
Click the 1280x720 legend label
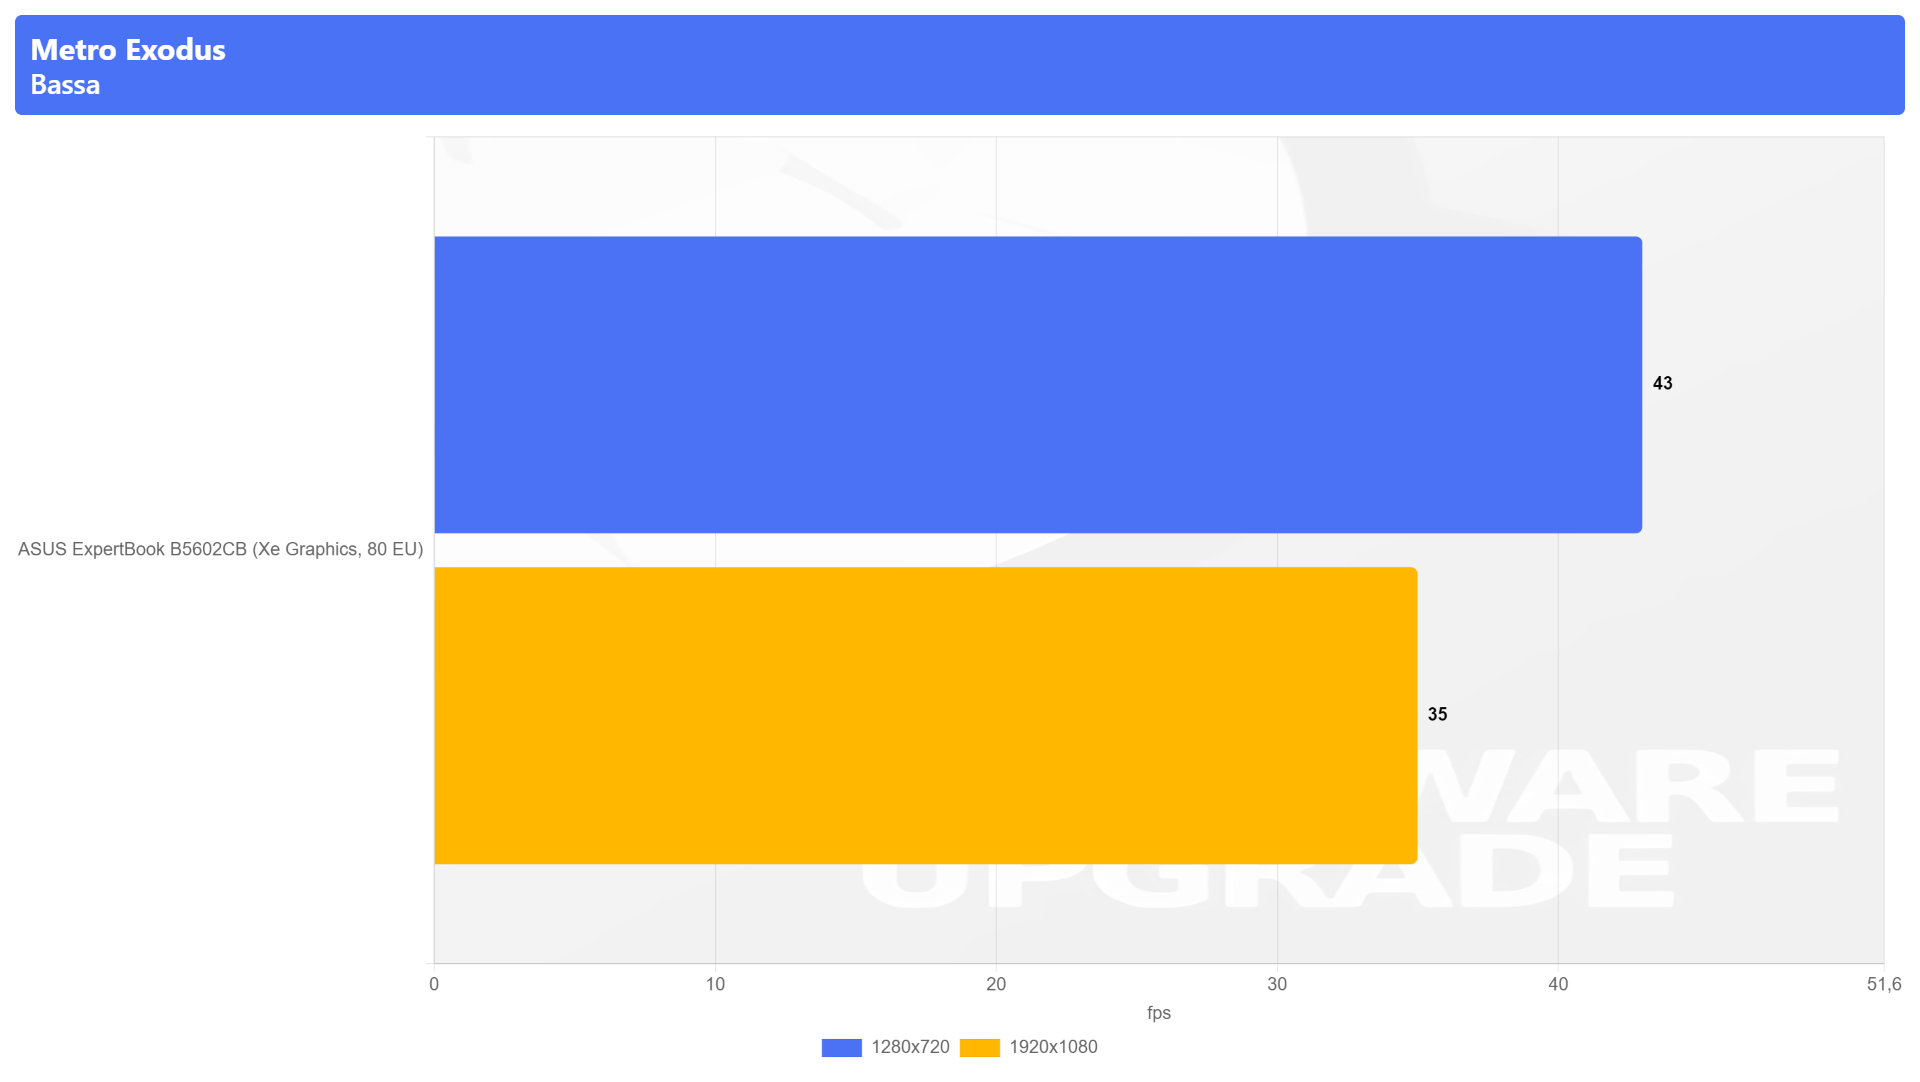(x=910, y=1047)
